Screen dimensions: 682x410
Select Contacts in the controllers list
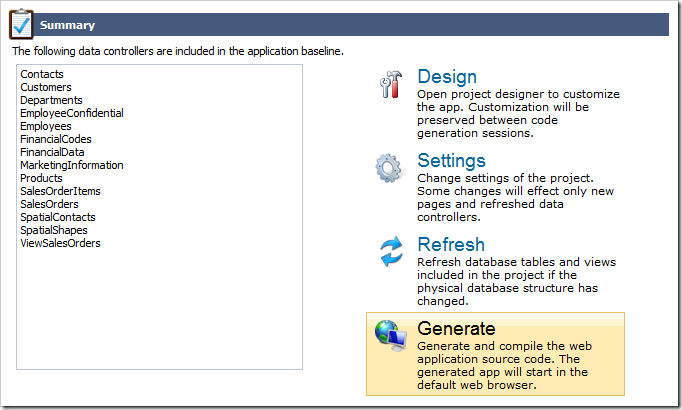(x=42, y=74)
